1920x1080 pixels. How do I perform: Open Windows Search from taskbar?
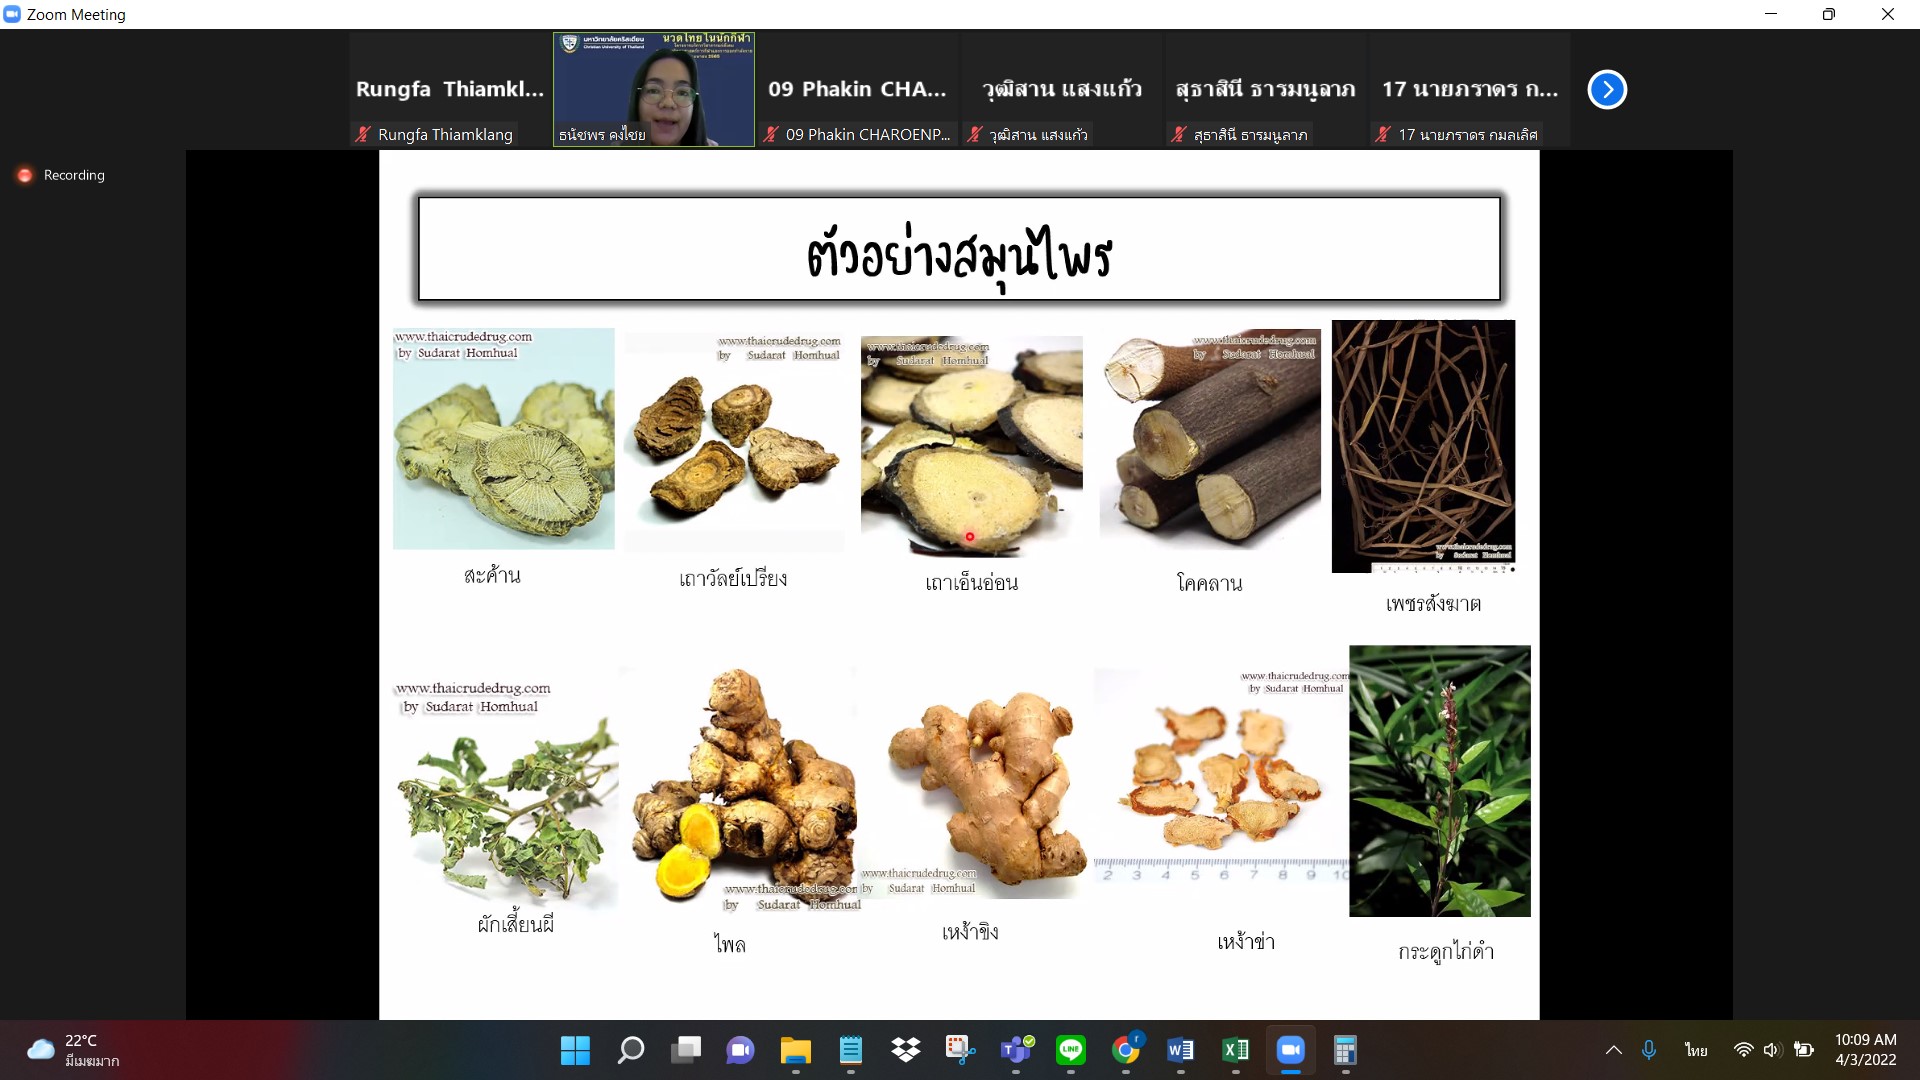[631, 1050]
